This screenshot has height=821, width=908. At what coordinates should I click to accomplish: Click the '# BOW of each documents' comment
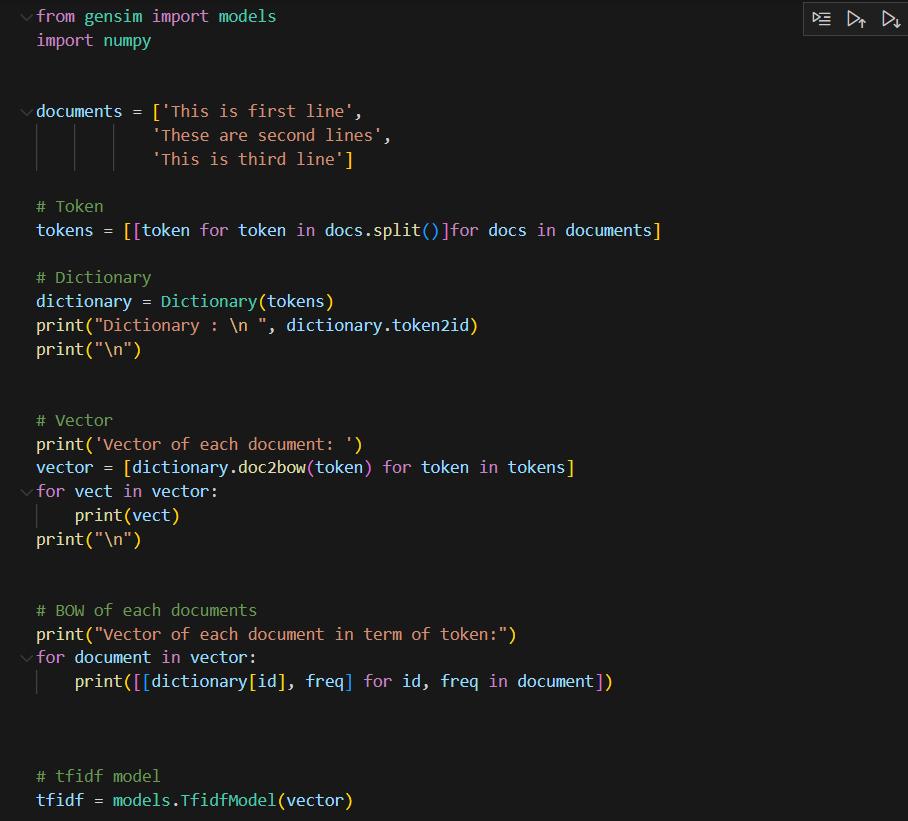click(147, 610)
